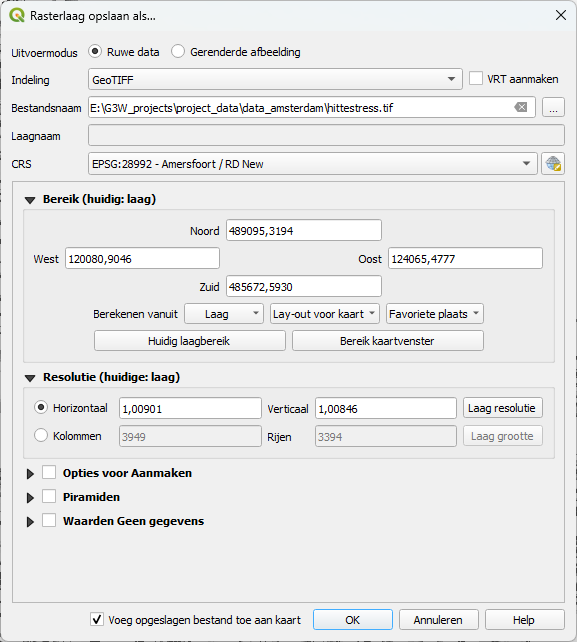Select the Ruwe data output mode

[x=95, y=52]
